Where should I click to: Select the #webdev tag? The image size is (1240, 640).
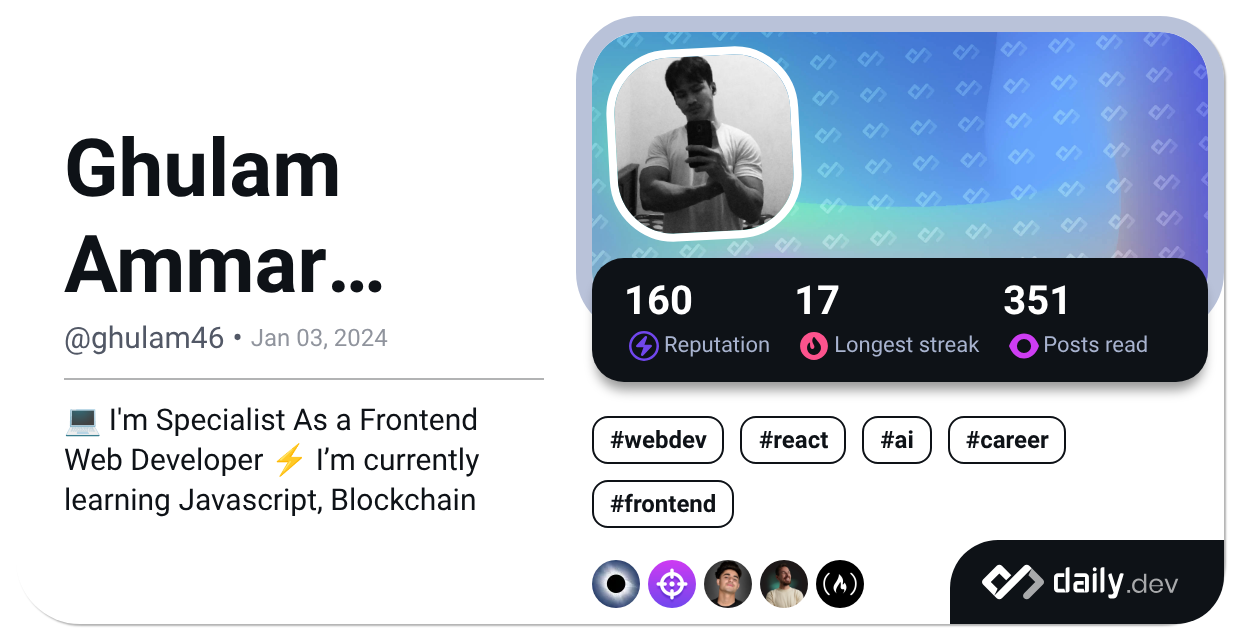pyautogui.click(x=657, y=441)
